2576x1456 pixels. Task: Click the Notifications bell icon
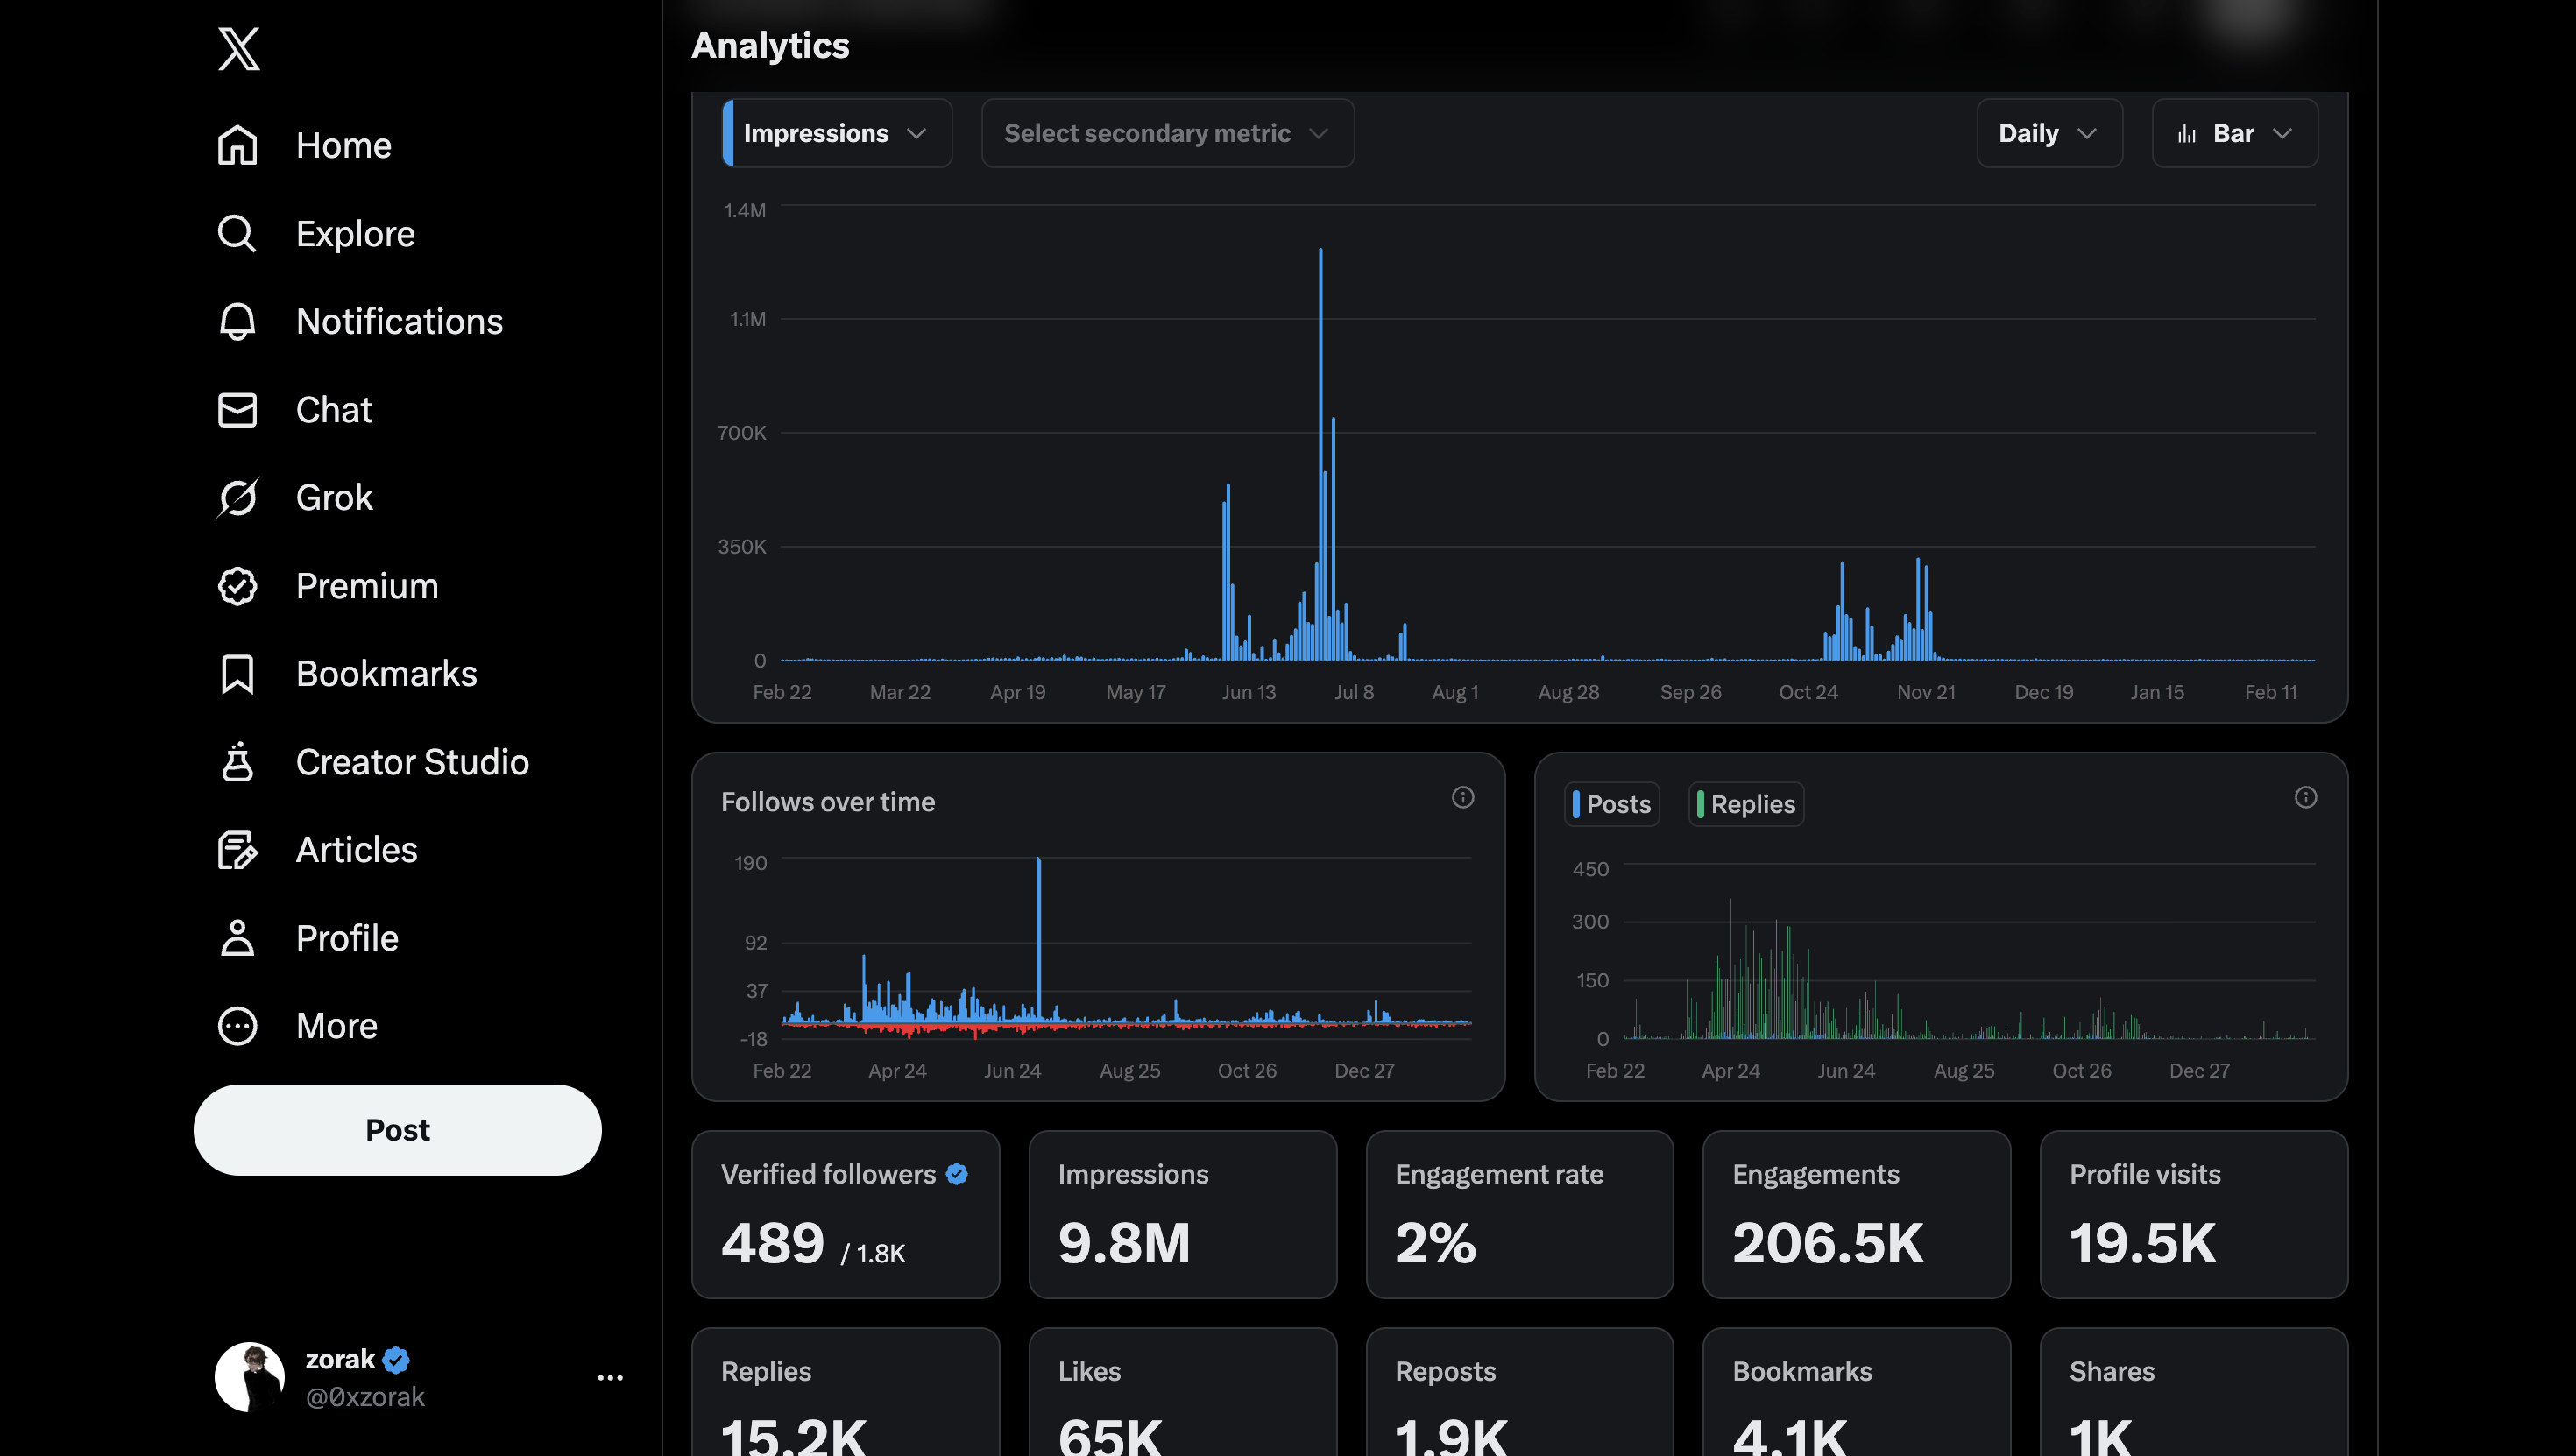(237, 321)
